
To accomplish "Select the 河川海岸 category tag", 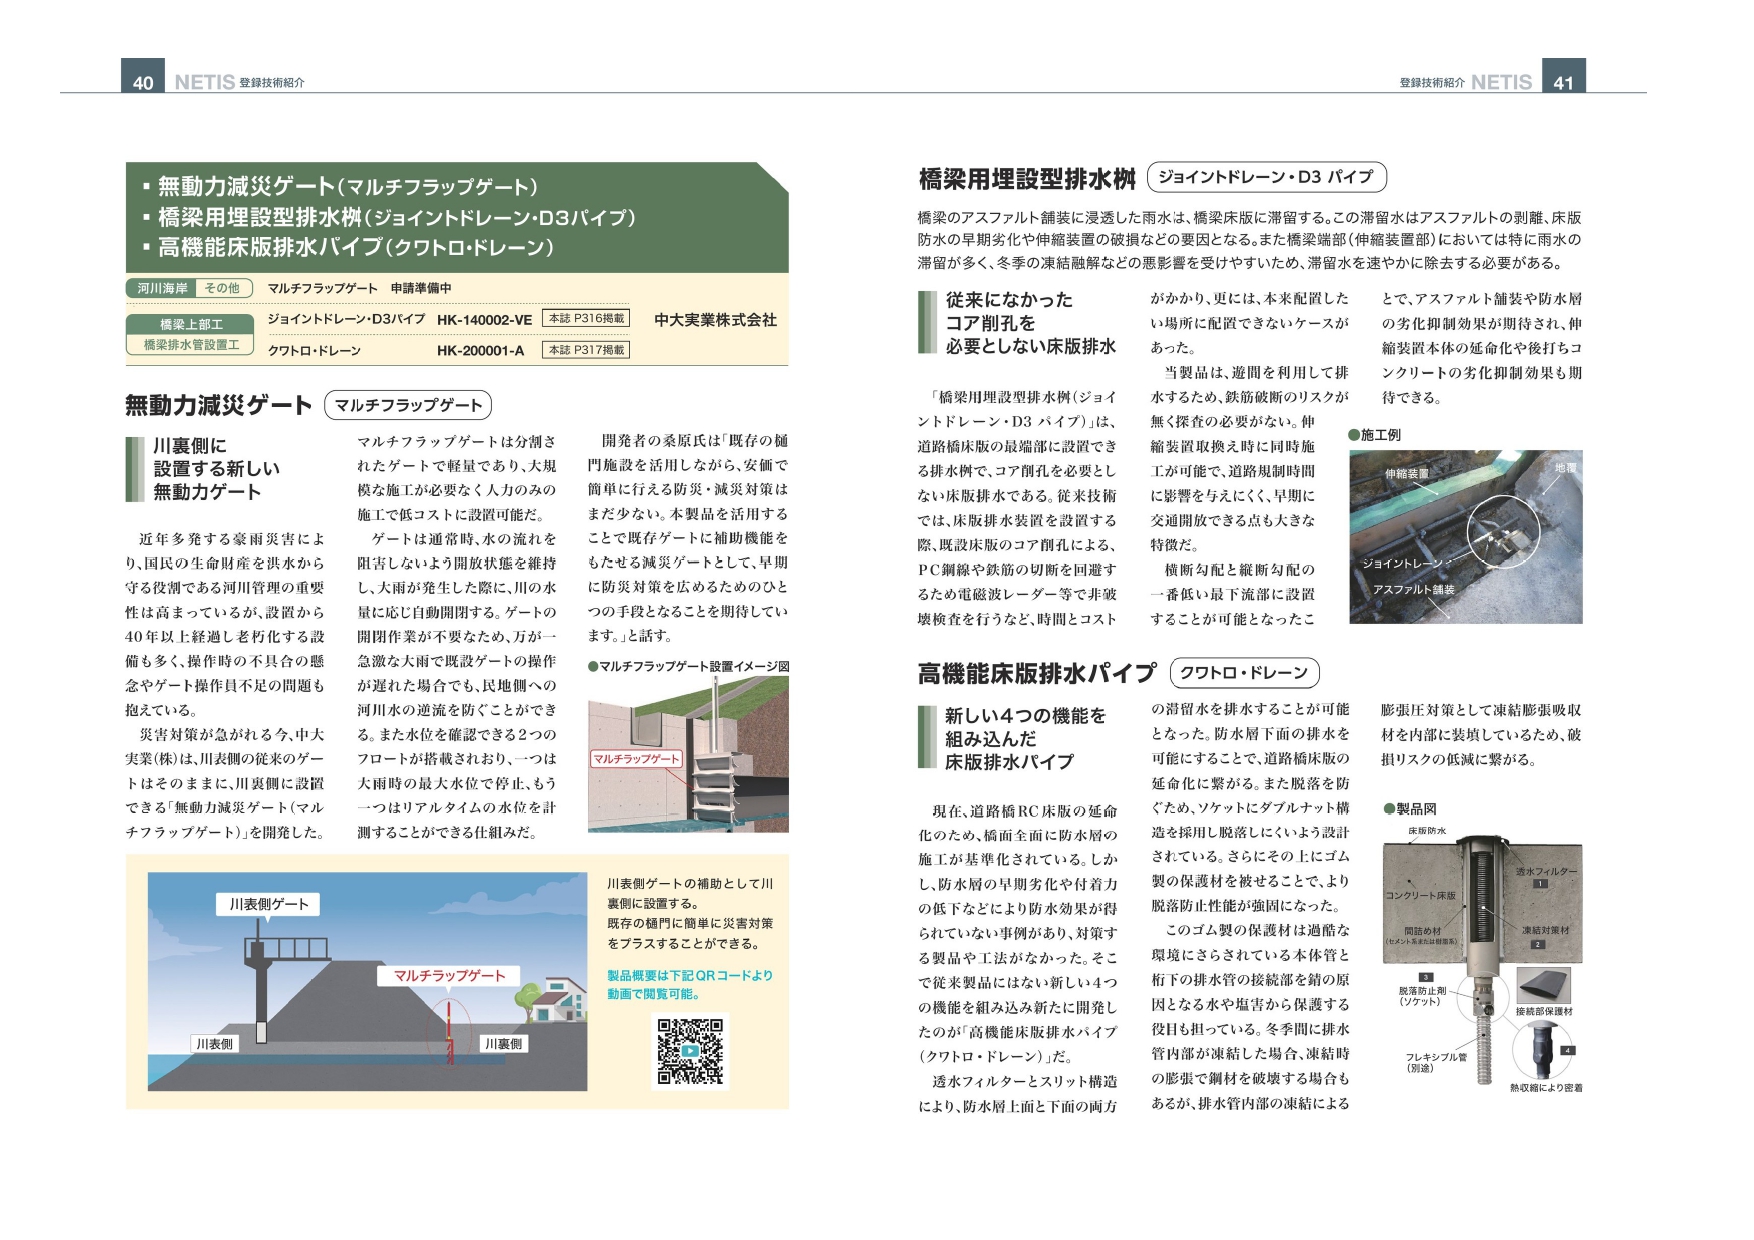I will [162, 288].
